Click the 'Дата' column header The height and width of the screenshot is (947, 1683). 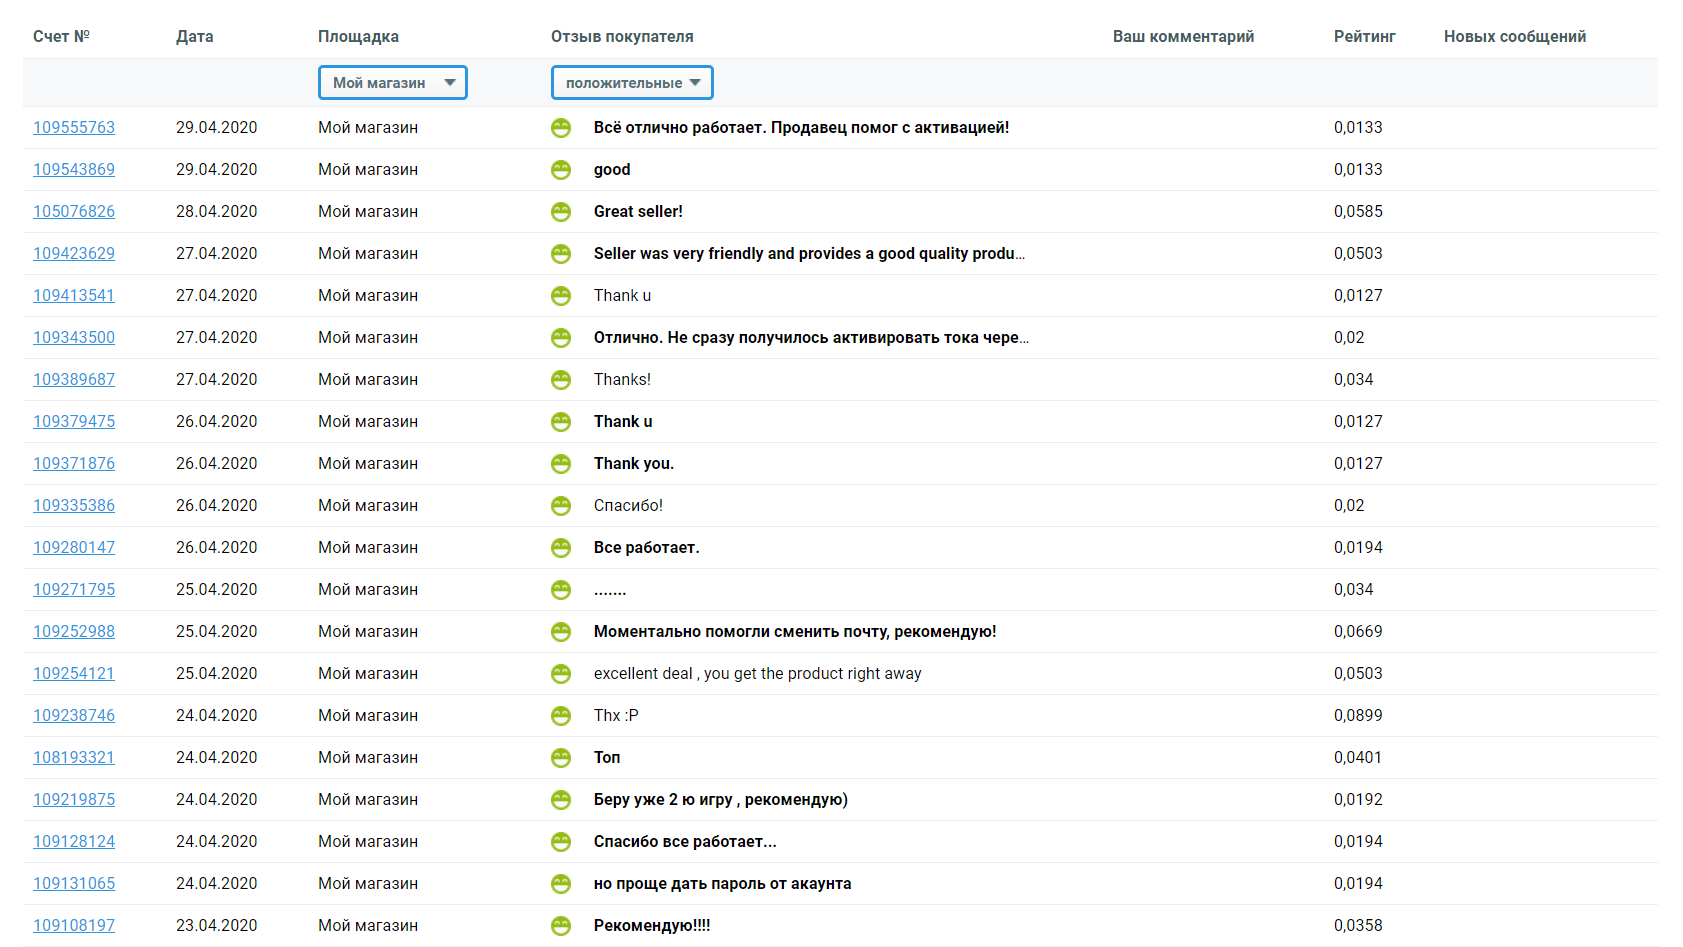point(194,37)
